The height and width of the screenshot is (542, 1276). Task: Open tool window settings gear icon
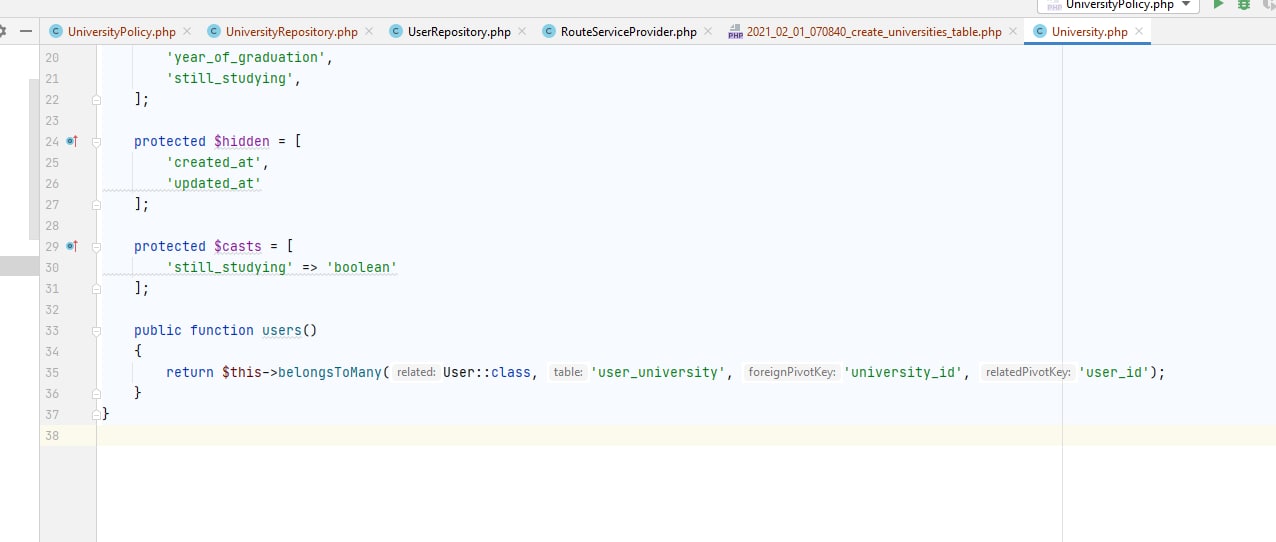(3, 31)
